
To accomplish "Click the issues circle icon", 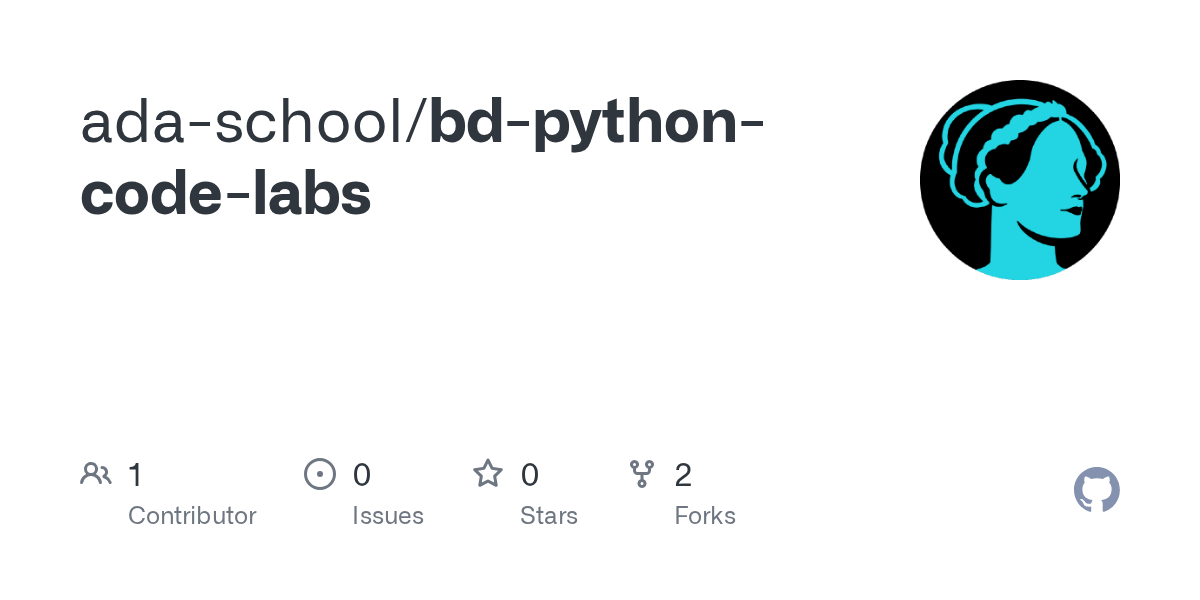I will pos(319,474).
